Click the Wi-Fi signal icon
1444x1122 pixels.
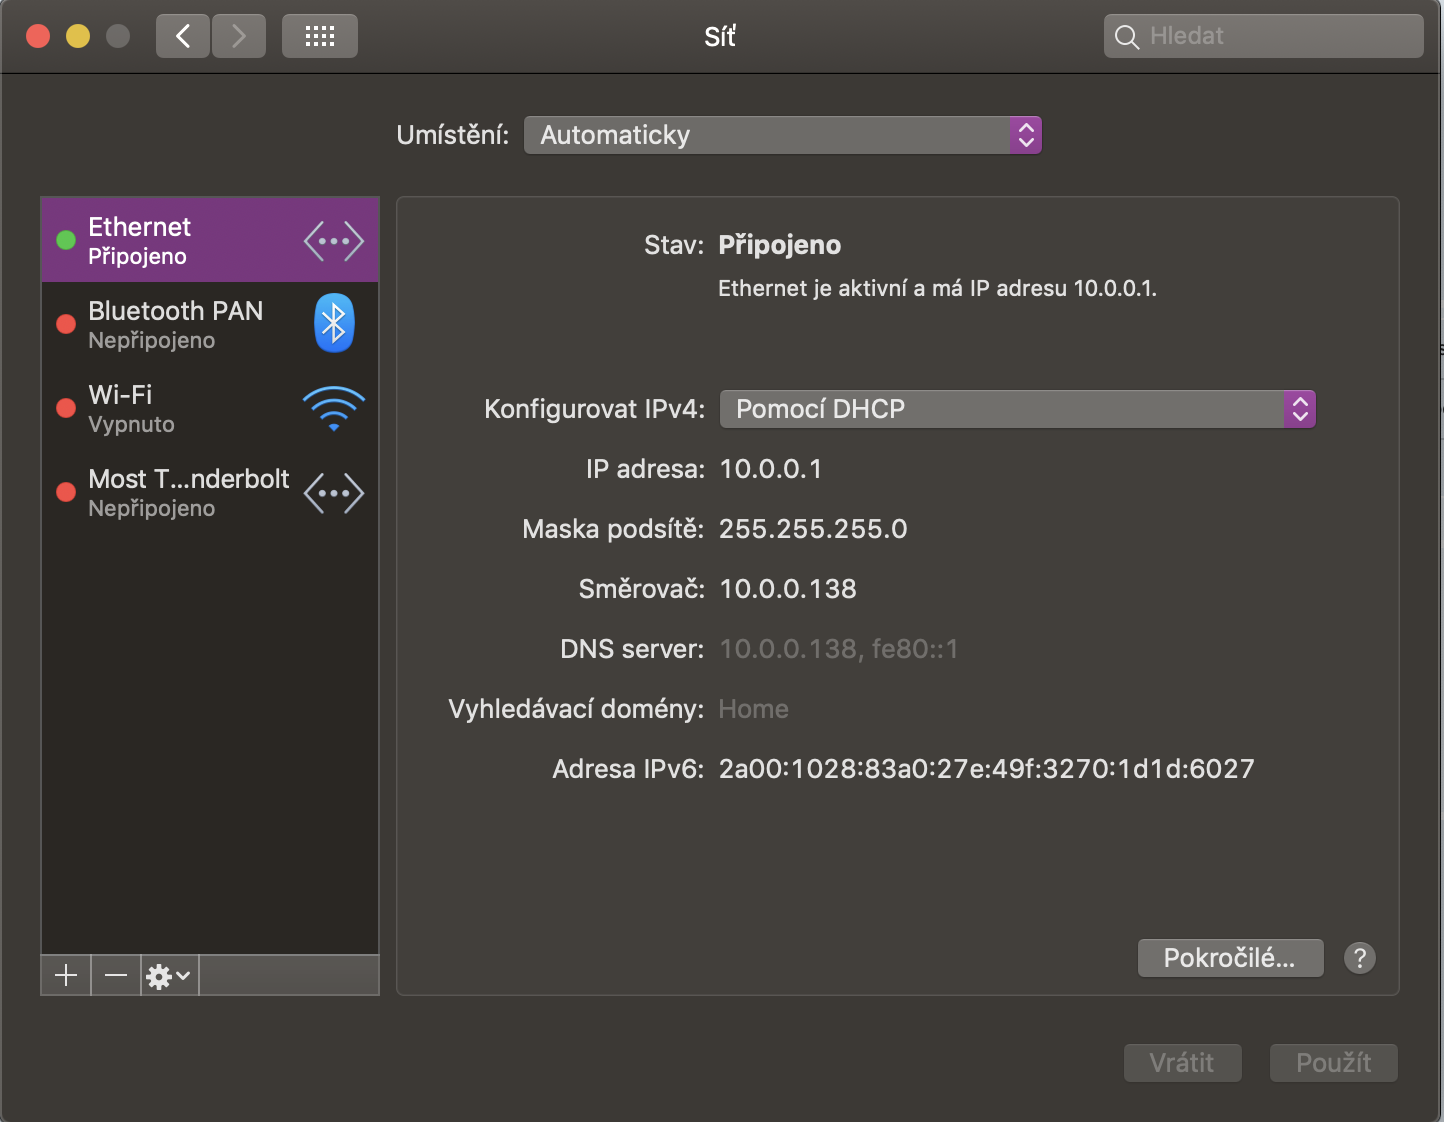coord(334,408)
